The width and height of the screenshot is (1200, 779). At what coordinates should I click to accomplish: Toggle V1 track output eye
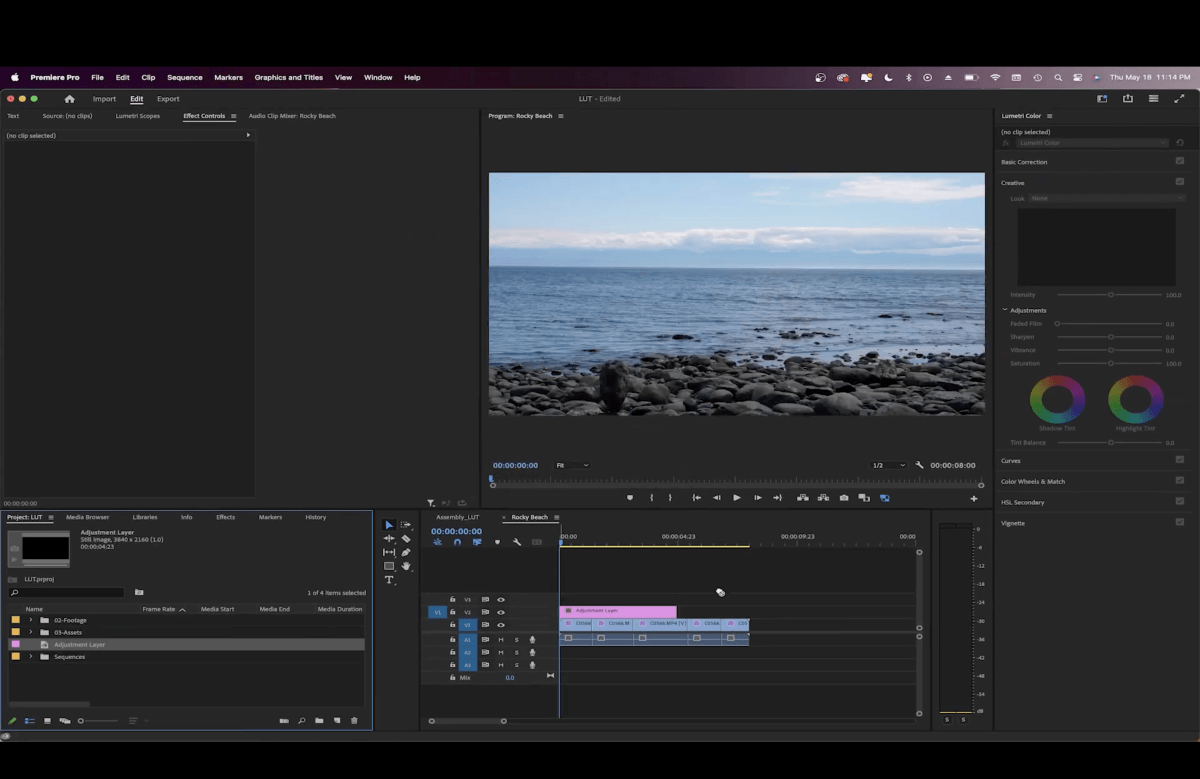pyautogui.click(x=501, y=625)
